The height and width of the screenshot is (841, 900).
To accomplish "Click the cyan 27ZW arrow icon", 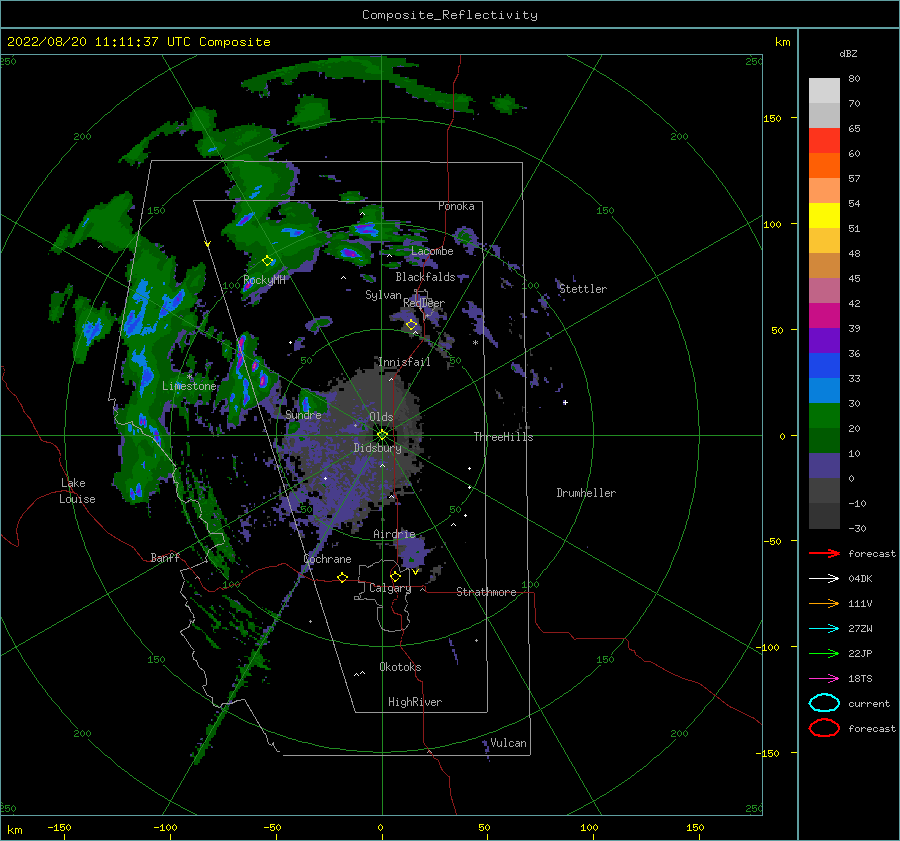I will tap(824, 629).
